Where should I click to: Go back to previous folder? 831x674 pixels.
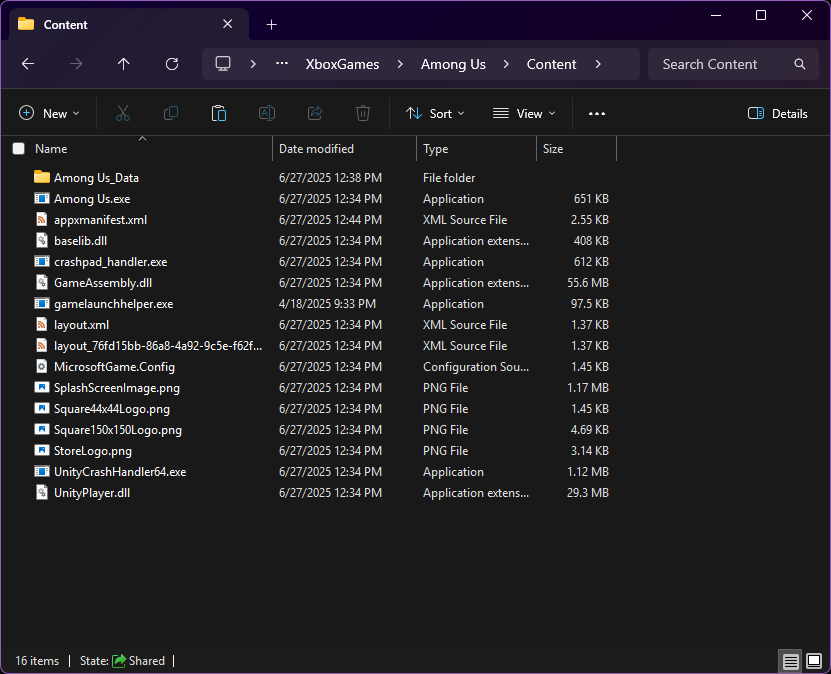[28, 64]
